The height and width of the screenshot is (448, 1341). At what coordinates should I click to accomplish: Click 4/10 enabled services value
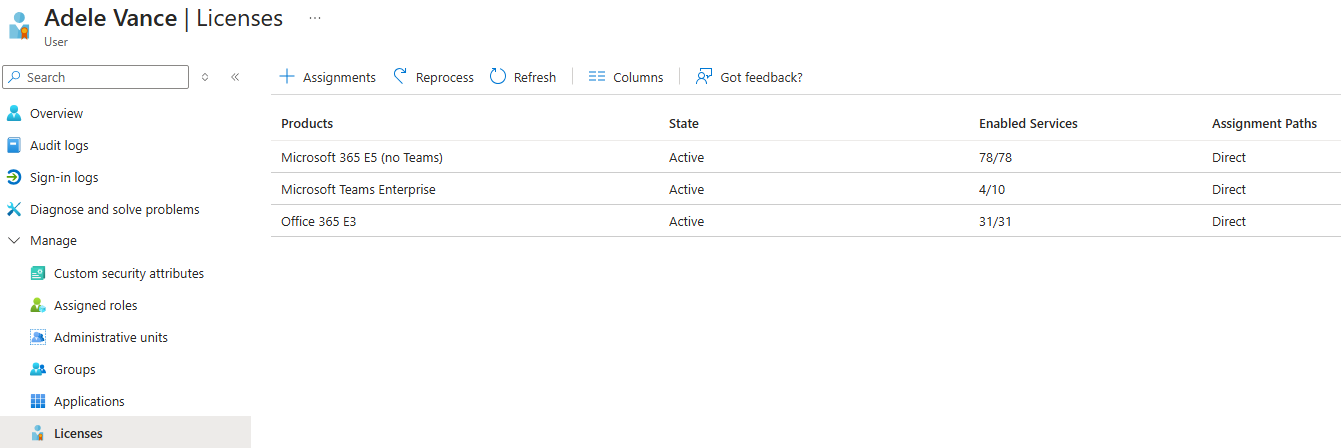pyautogui.click(x=992, y=189)
